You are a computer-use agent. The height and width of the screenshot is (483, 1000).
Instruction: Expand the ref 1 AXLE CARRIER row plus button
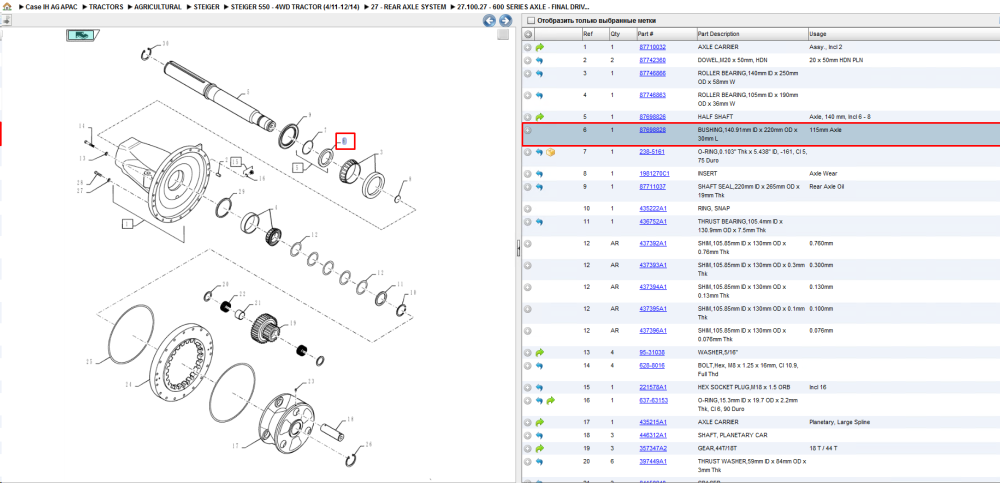(528, 47)
